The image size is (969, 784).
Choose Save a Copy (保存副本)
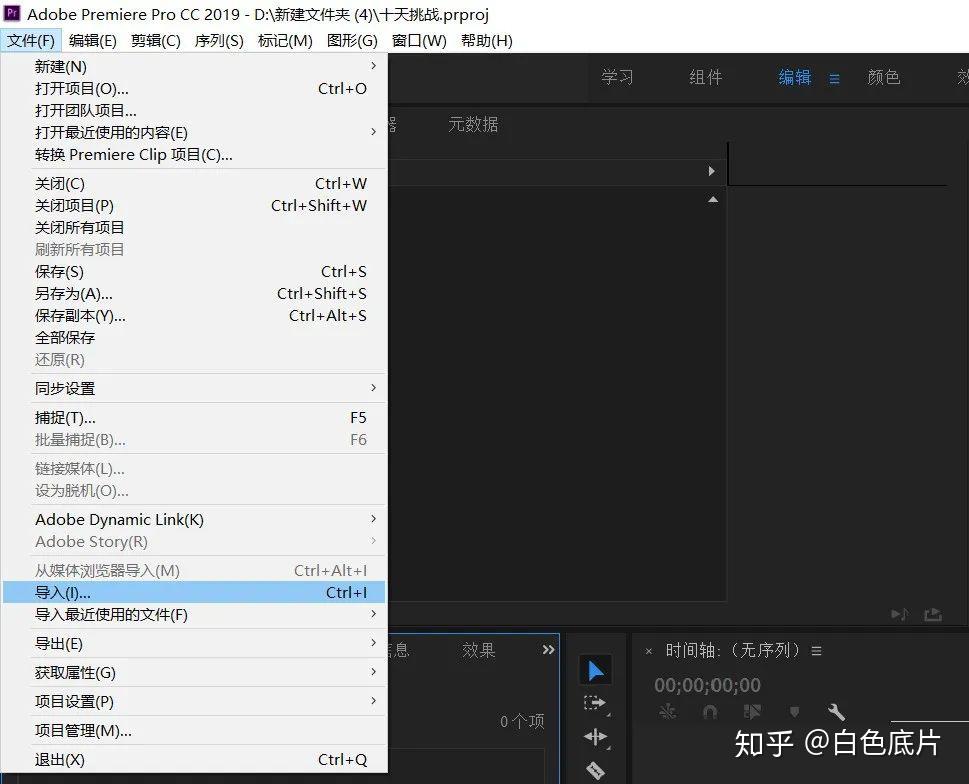(194, 316)
